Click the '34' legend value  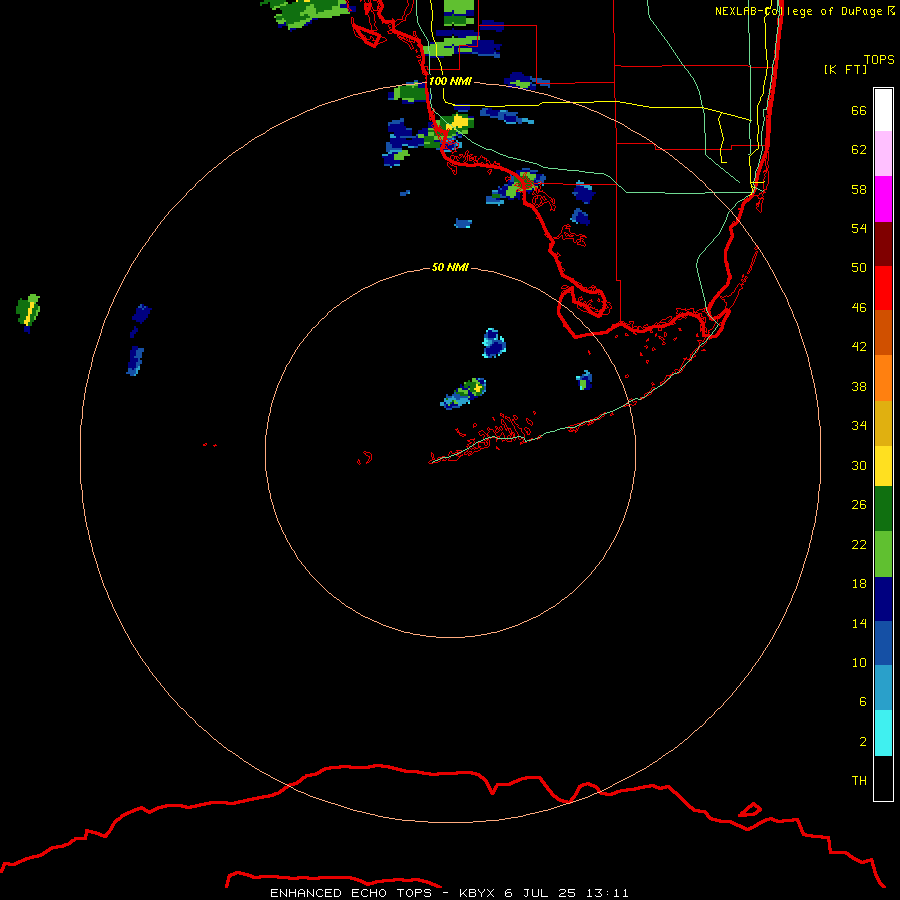[859, 426]
